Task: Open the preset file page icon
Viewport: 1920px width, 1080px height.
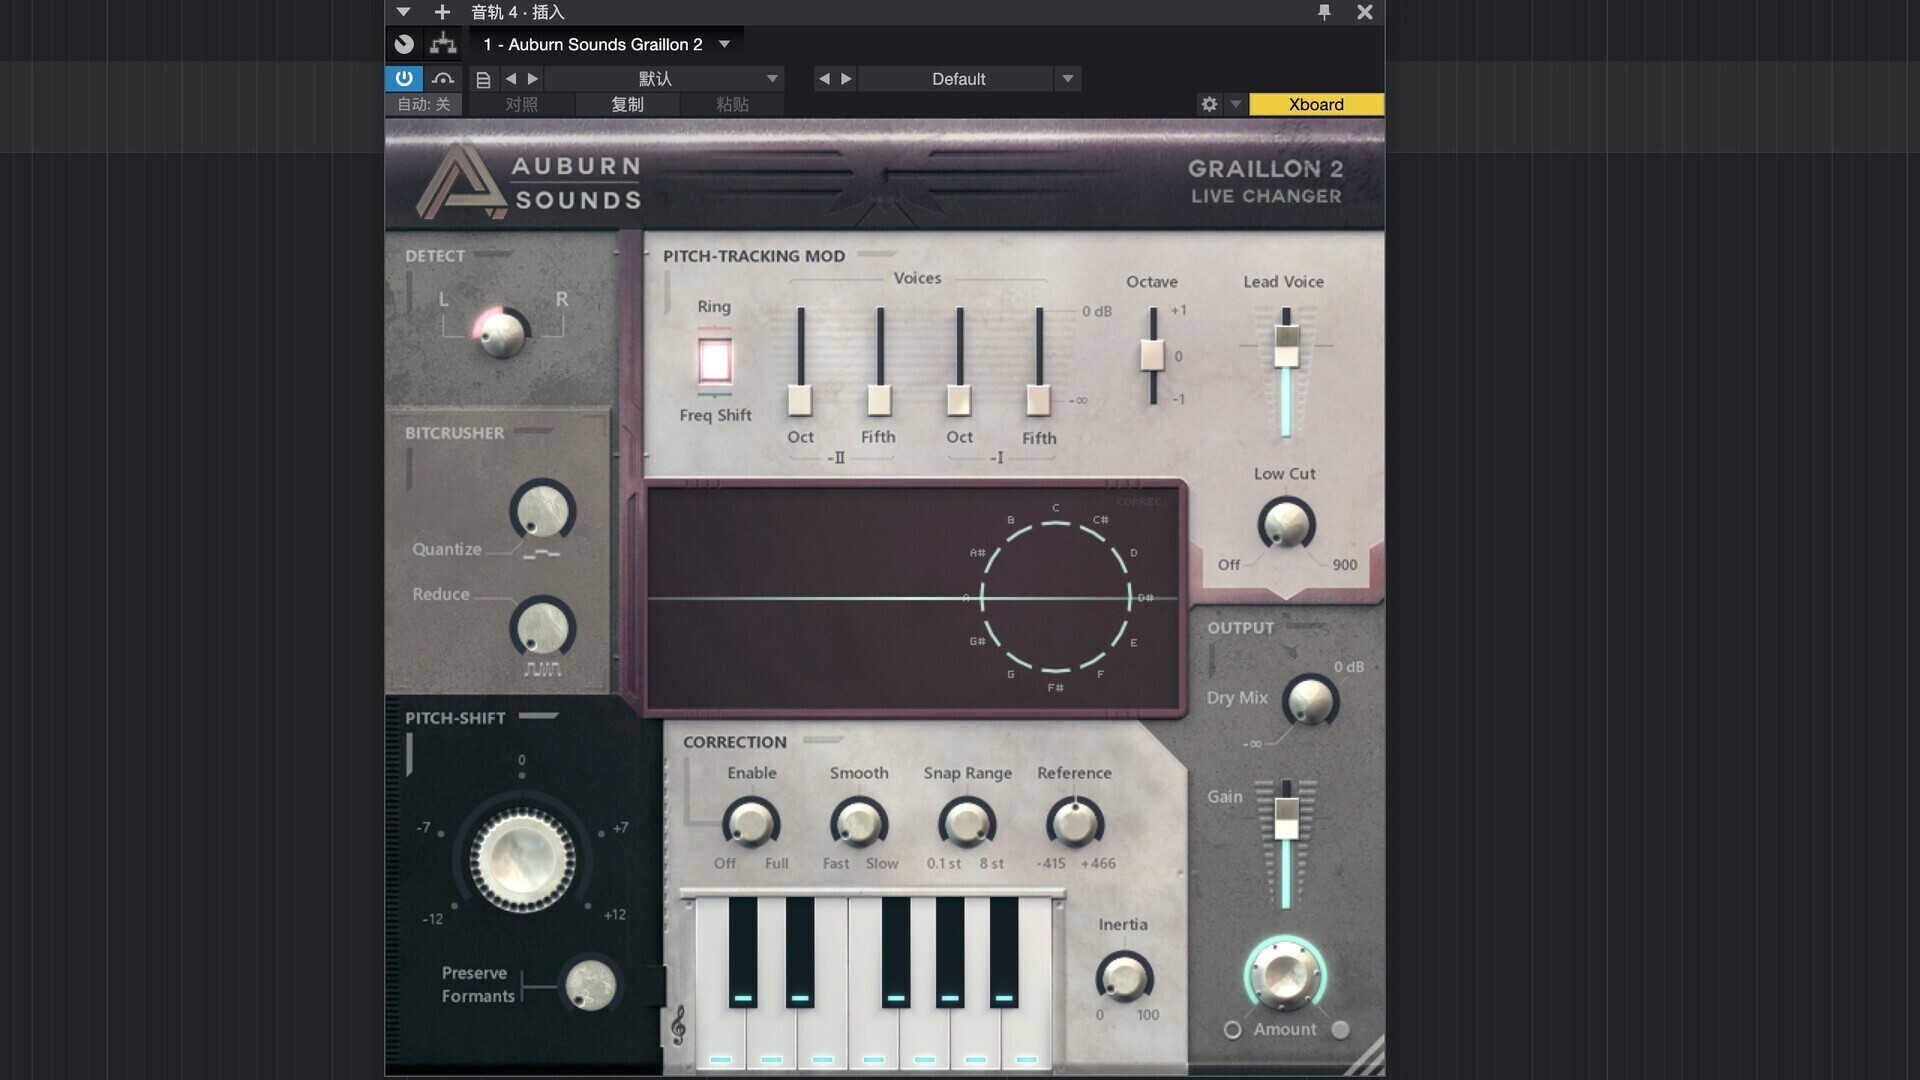Action: coord(483,79)
